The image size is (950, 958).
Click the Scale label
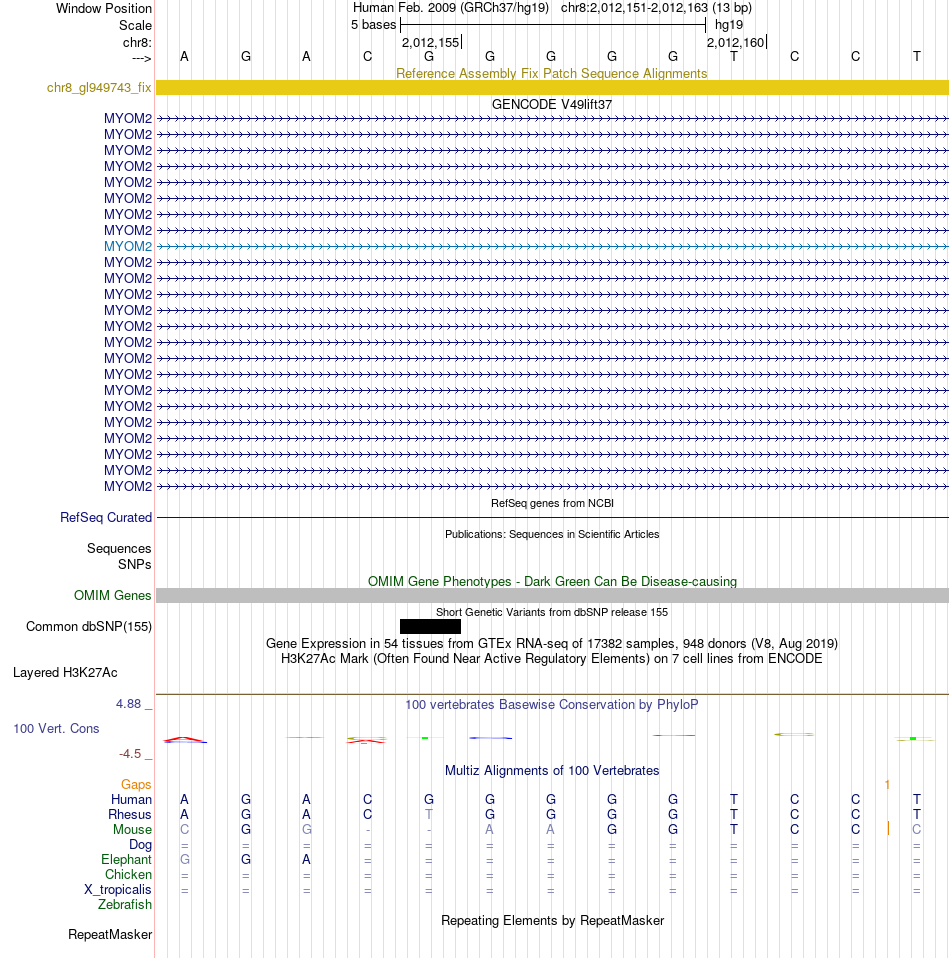[136, 26]
